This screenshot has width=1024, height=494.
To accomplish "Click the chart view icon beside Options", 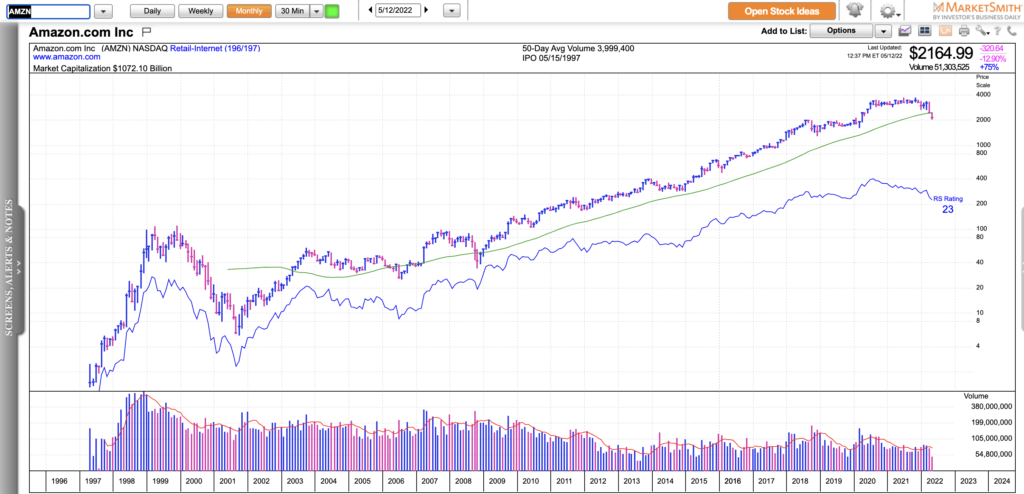I will point(905,31).
